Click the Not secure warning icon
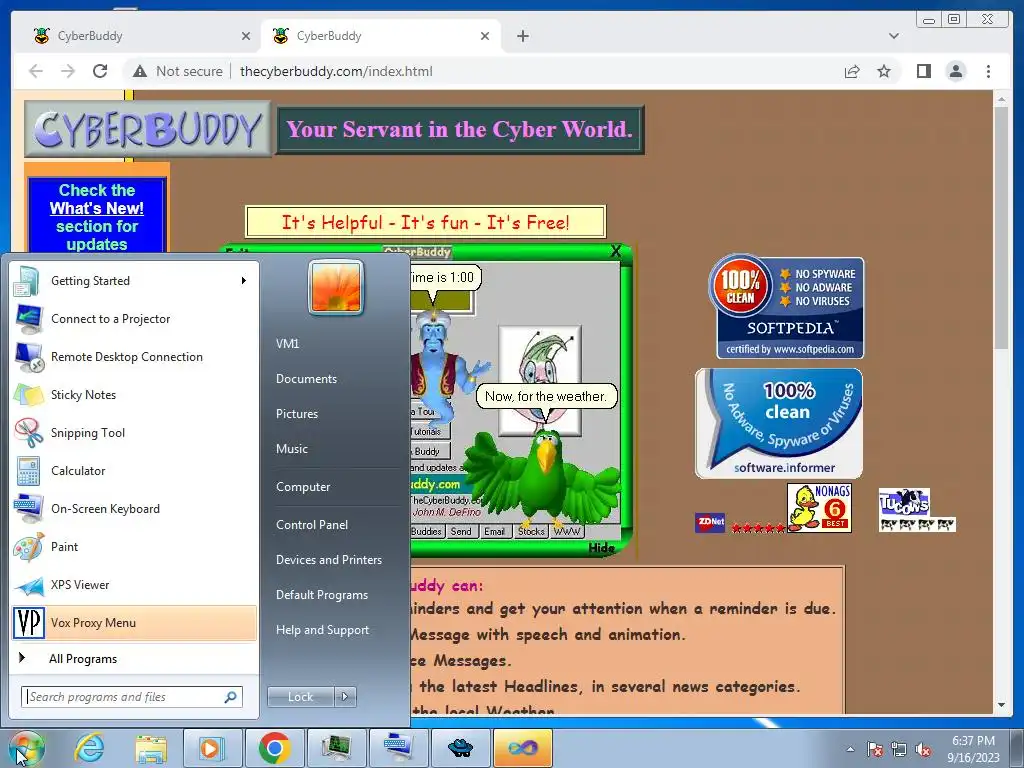The height and width of the screenshot is (768, 1024). point(139,71)
